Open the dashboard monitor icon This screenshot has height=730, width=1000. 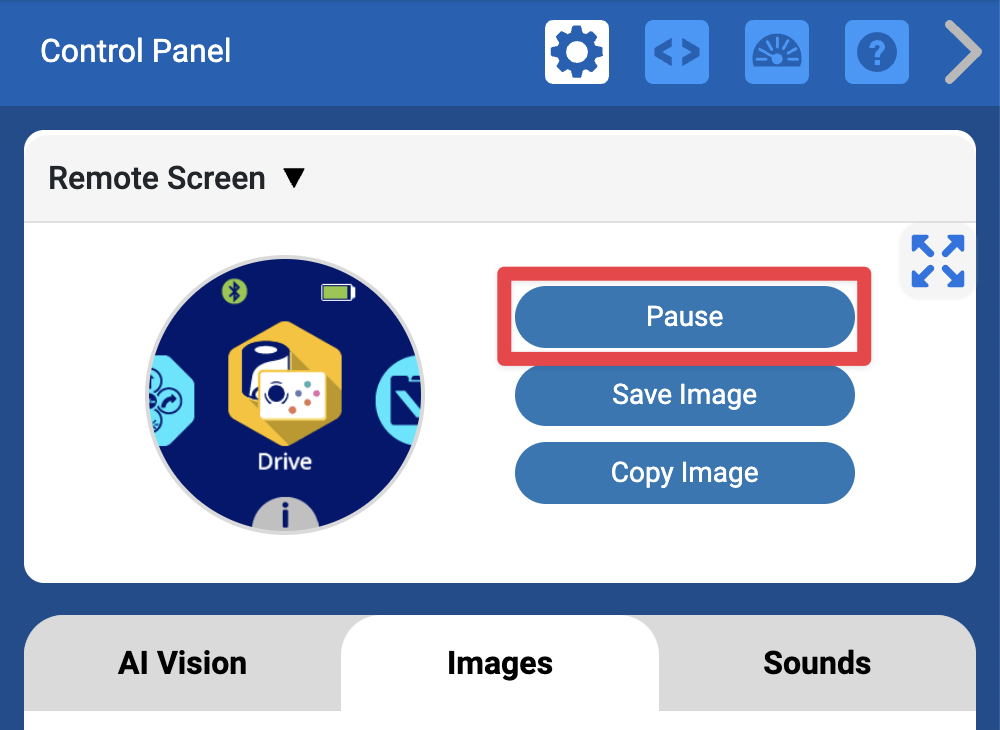pyautogui.click(x=776, y=52)
